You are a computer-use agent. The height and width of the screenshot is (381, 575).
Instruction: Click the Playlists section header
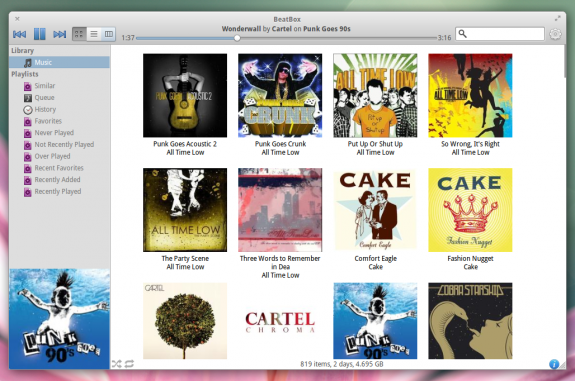point(25,74)
